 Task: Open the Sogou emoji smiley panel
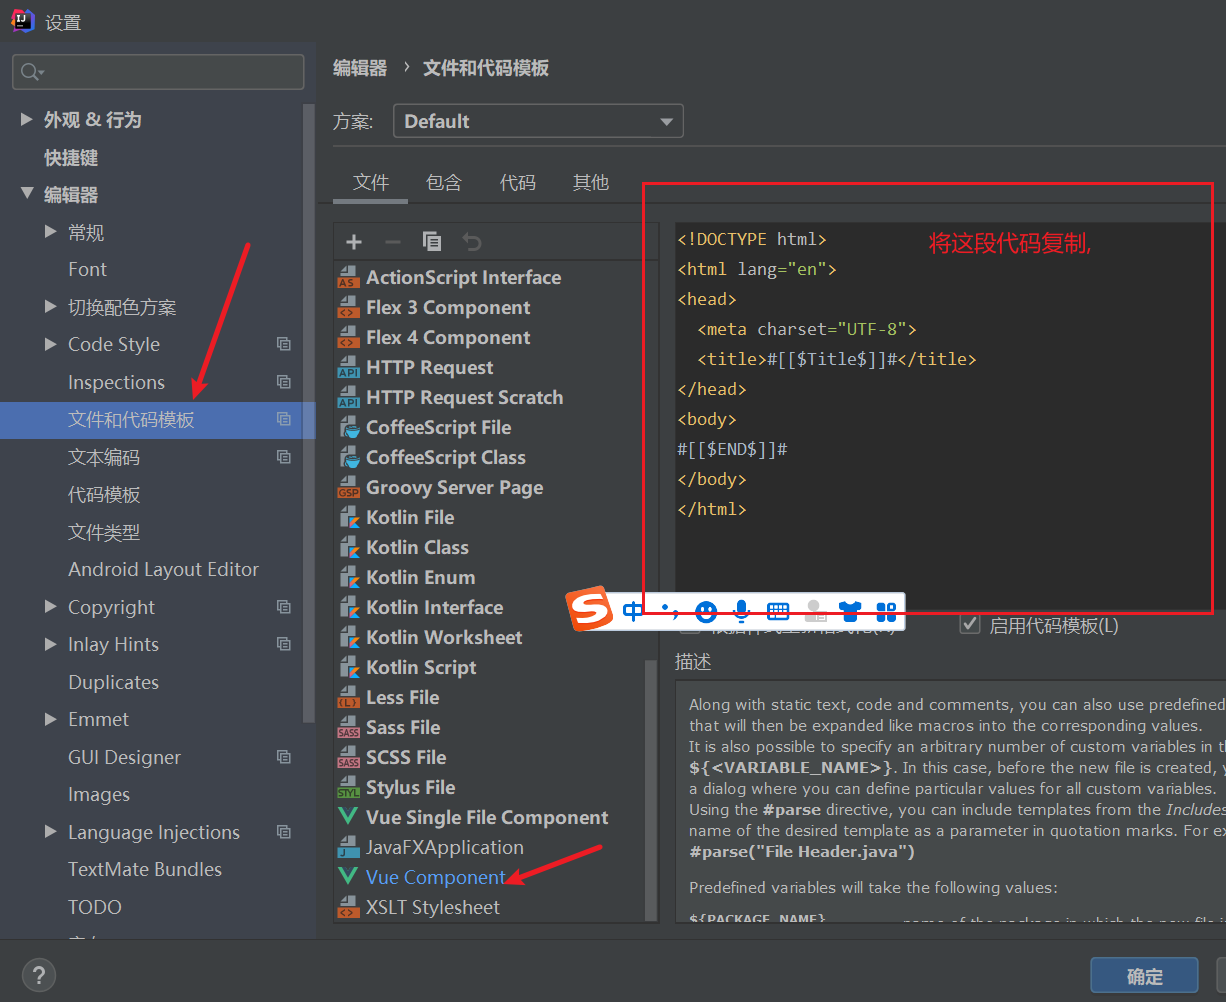[706, 611]
